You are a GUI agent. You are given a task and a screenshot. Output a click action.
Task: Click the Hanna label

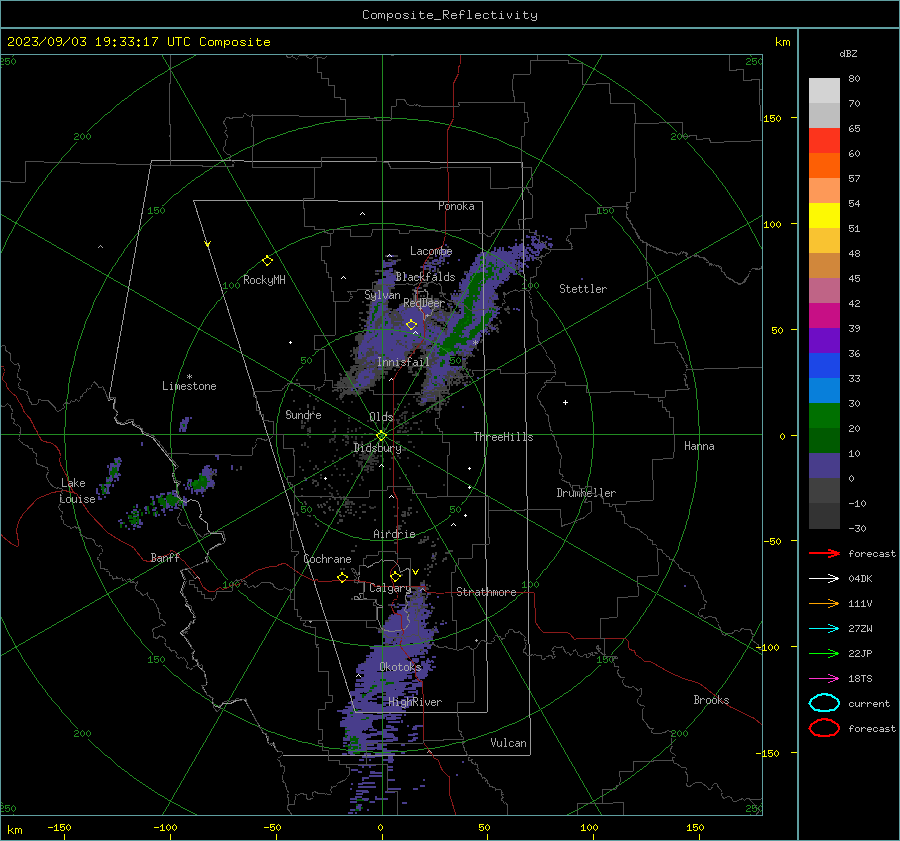pos(699,446)
